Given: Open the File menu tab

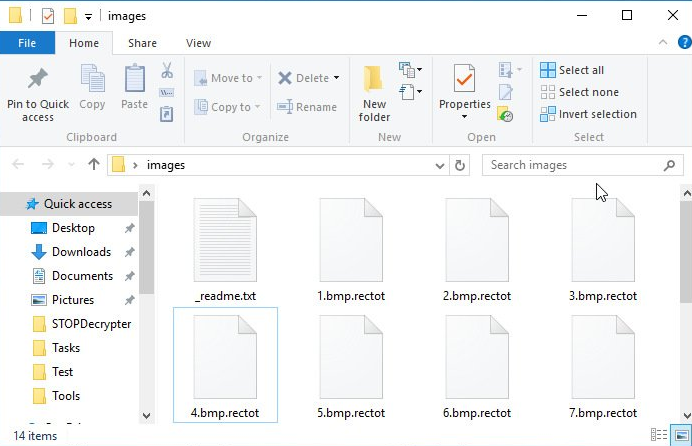Looking at the screenshot, I should 27,43.
